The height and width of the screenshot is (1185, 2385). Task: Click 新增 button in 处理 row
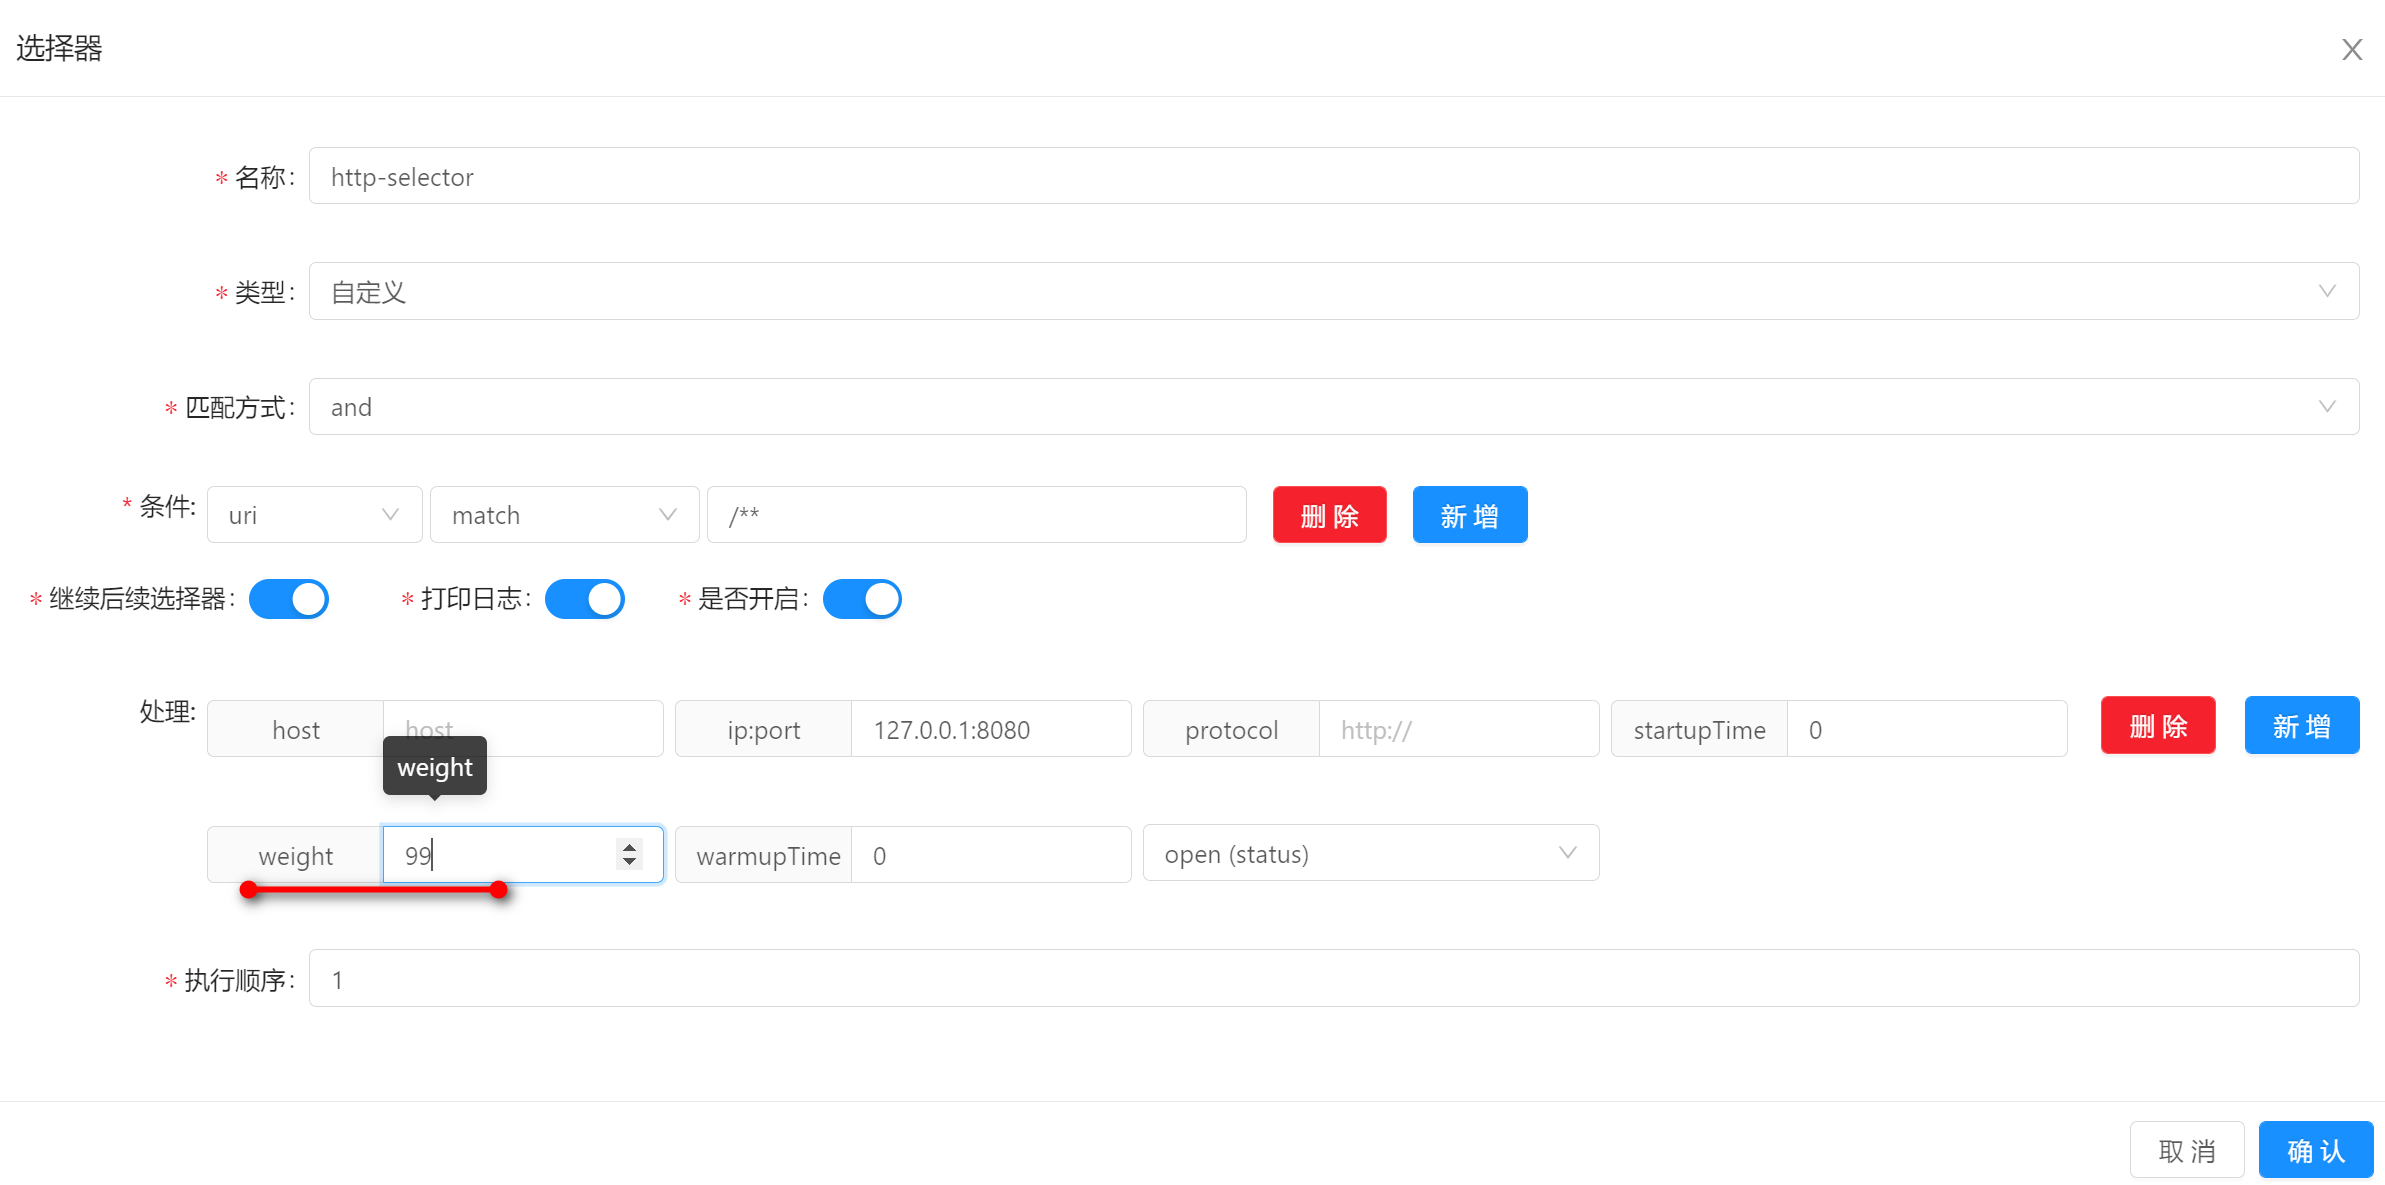coord(2301,726)
